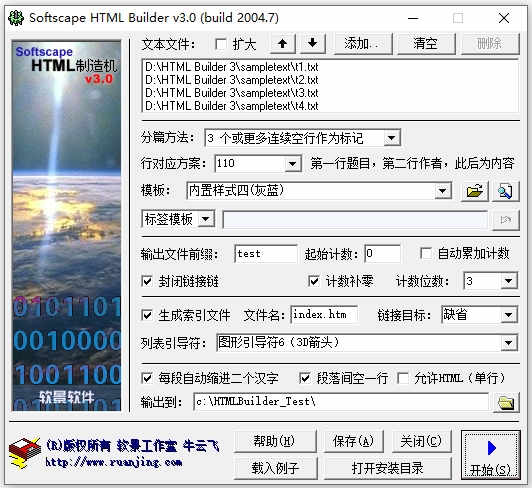Click 打开安装目录 button
The image size is (532, 488).
pos(388,468)
